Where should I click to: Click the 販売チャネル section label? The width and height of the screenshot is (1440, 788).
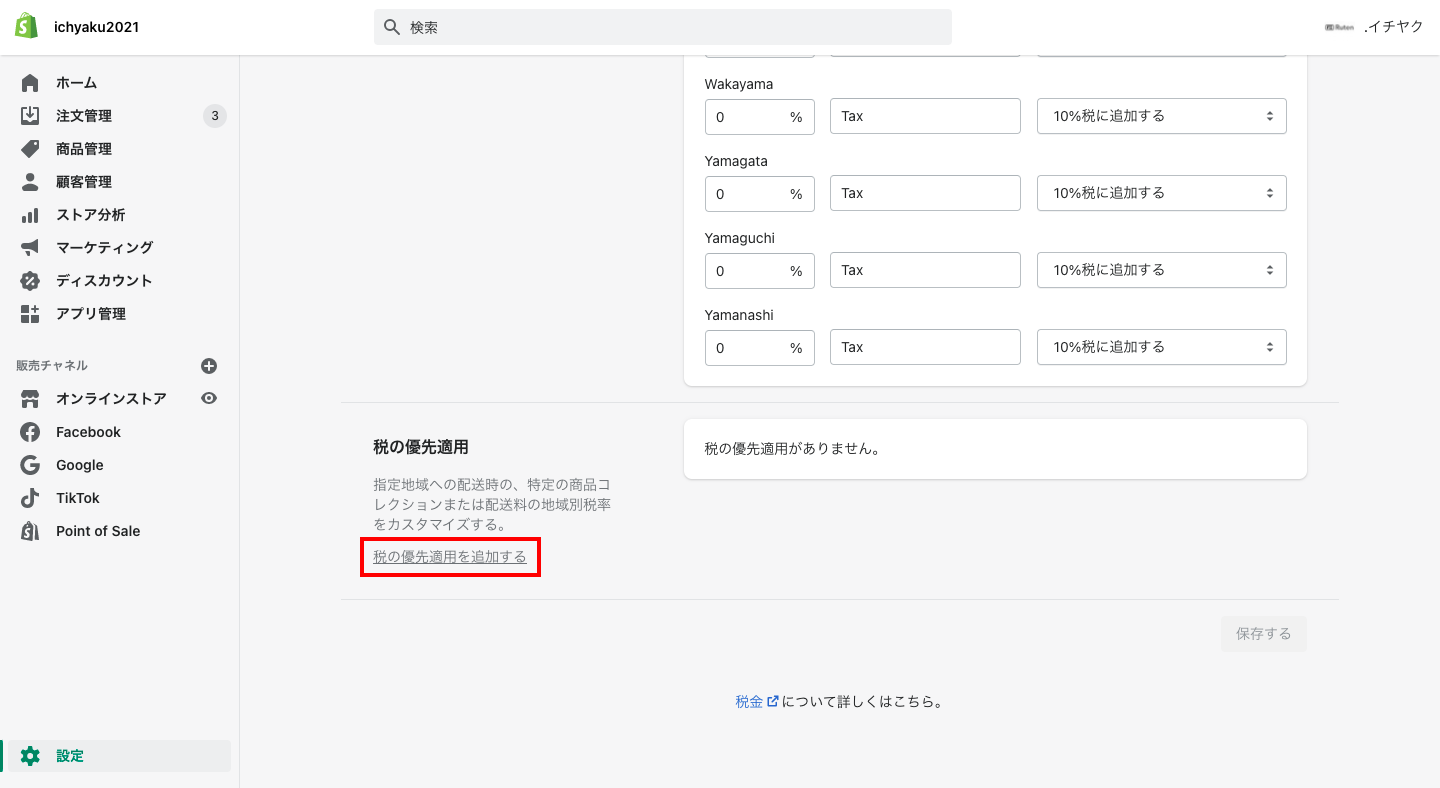coord(52,366)
